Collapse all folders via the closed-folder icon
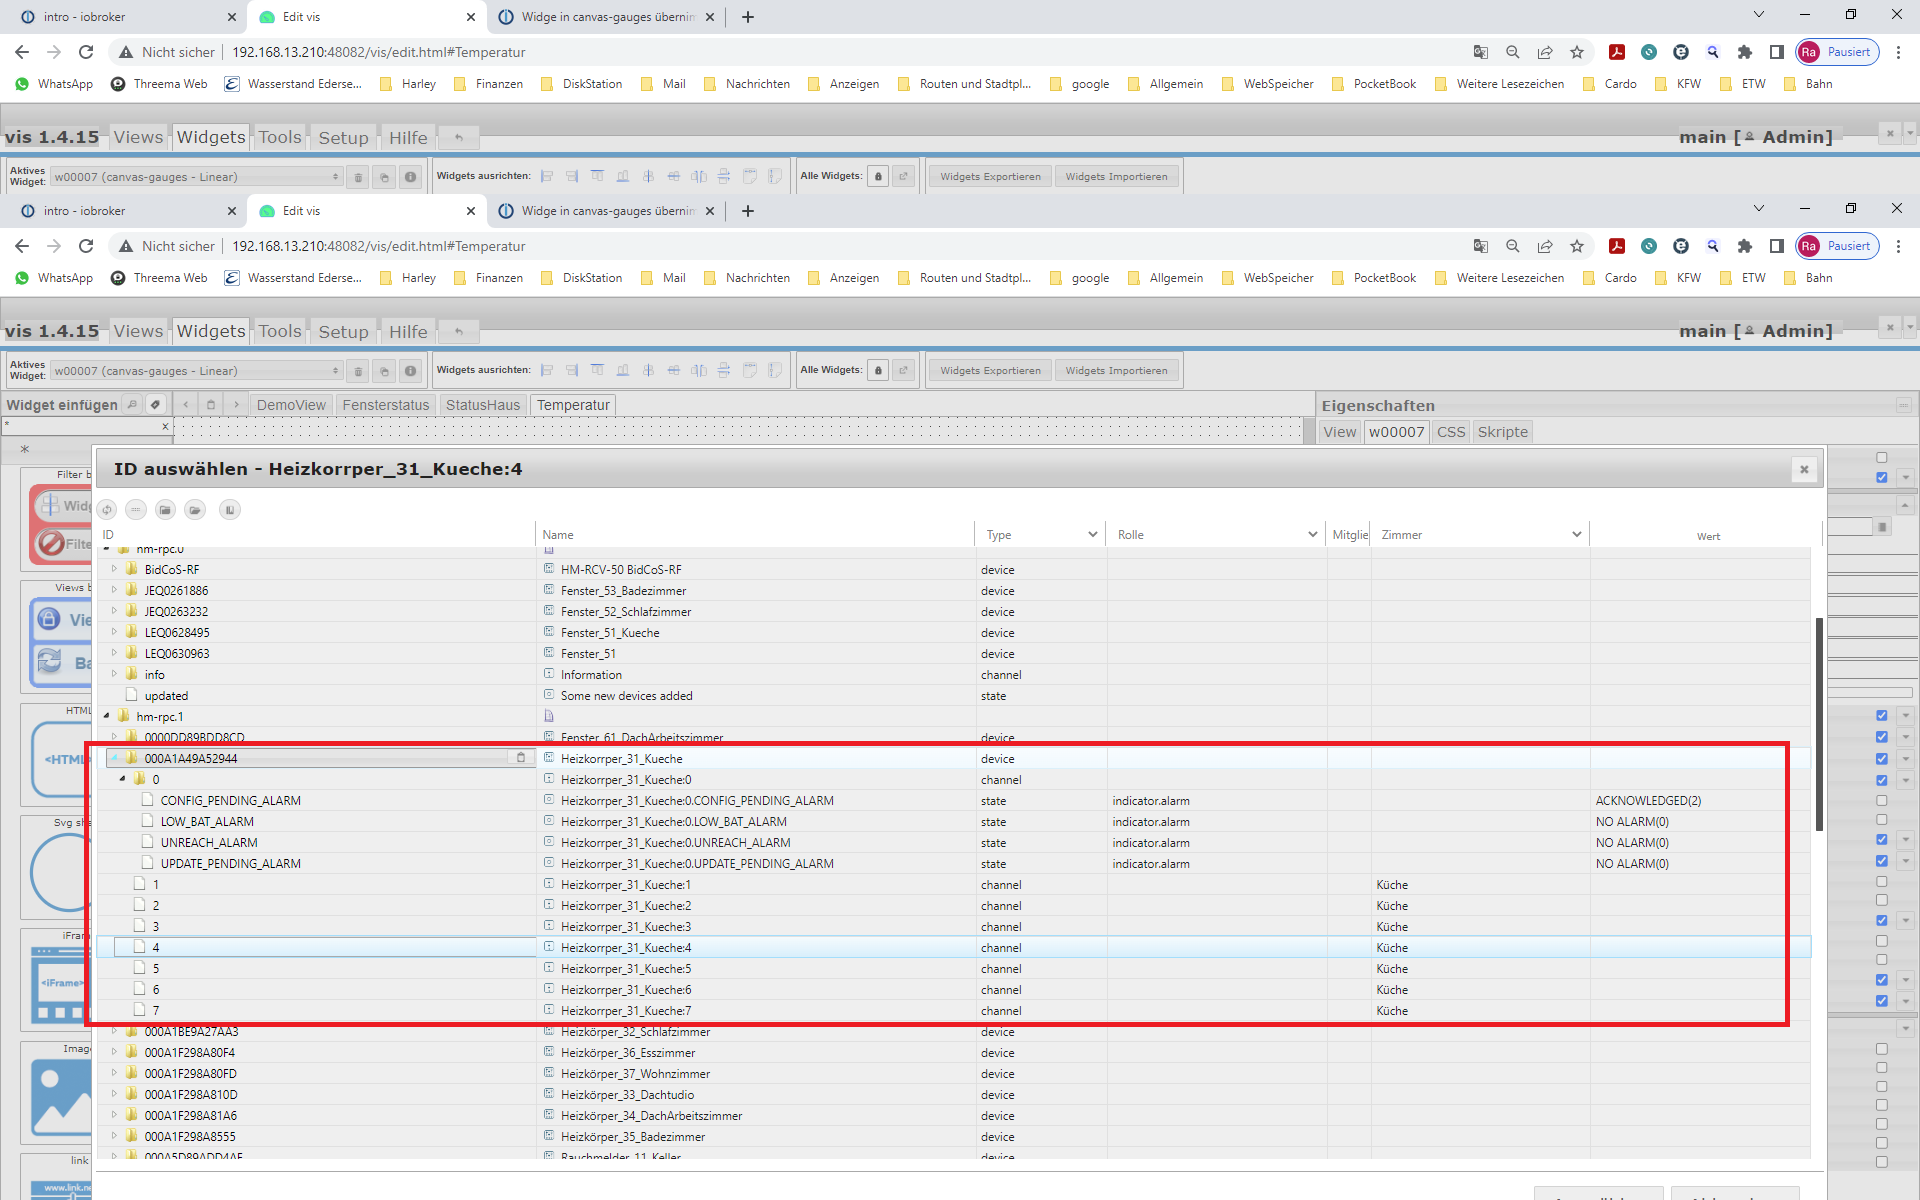Image resolution: width=1920 pixels, height=1200 pixels. [x=165, y=510]
